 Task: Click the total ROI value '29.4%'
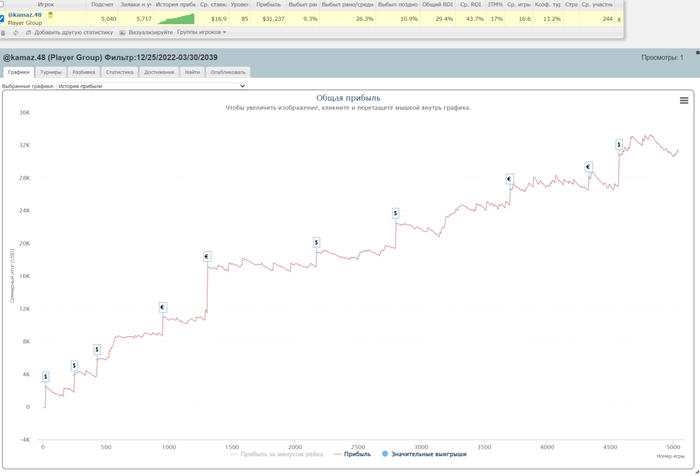(x=444, y=19)
